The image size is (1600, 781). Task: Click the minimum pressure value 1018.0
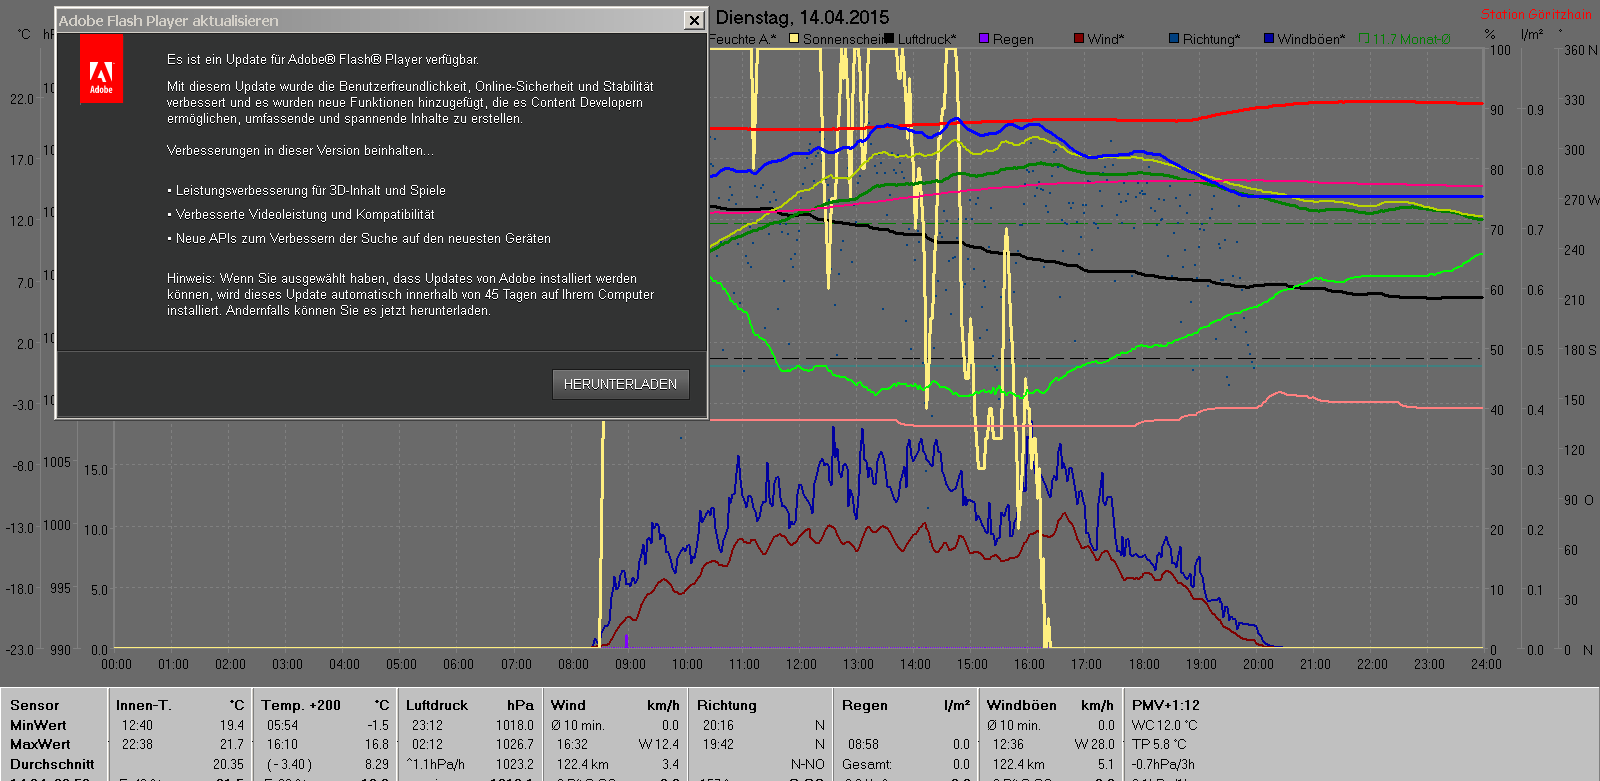[515, 725]
